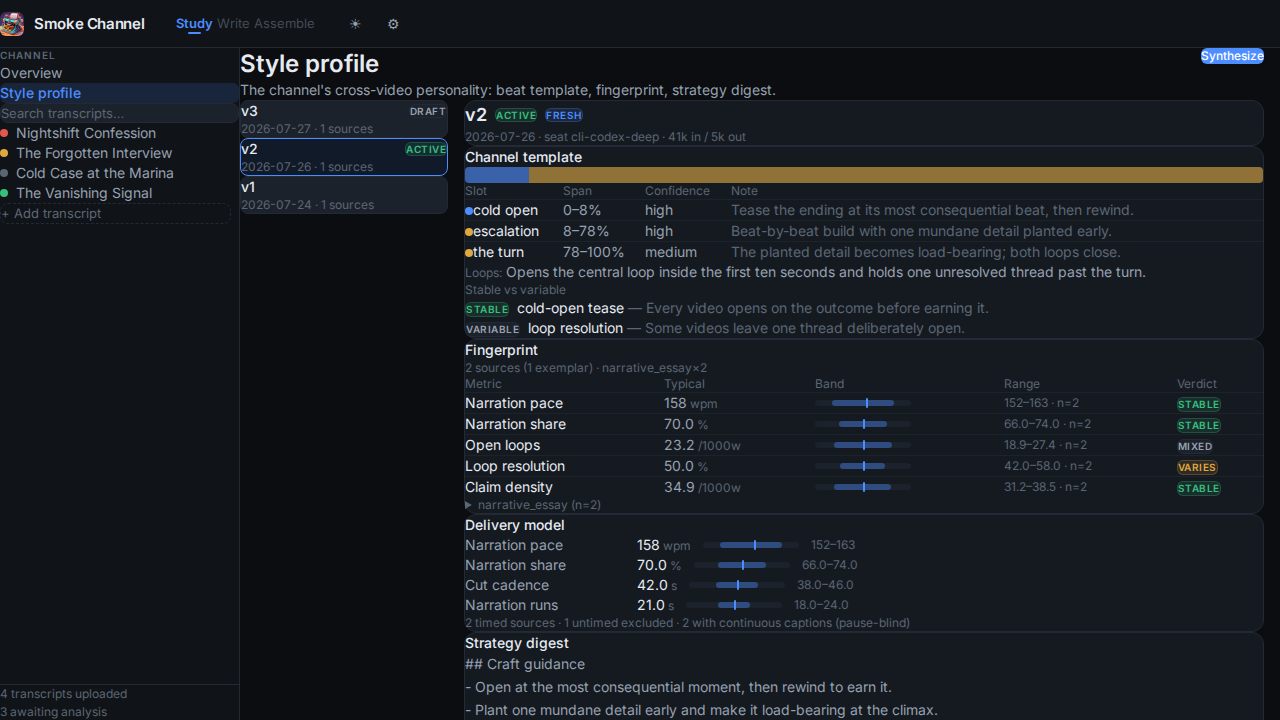The width and height of the screenshot is (1280, 720).
Task: Click the FRESH badge beside v2
Action: (564, 116)
